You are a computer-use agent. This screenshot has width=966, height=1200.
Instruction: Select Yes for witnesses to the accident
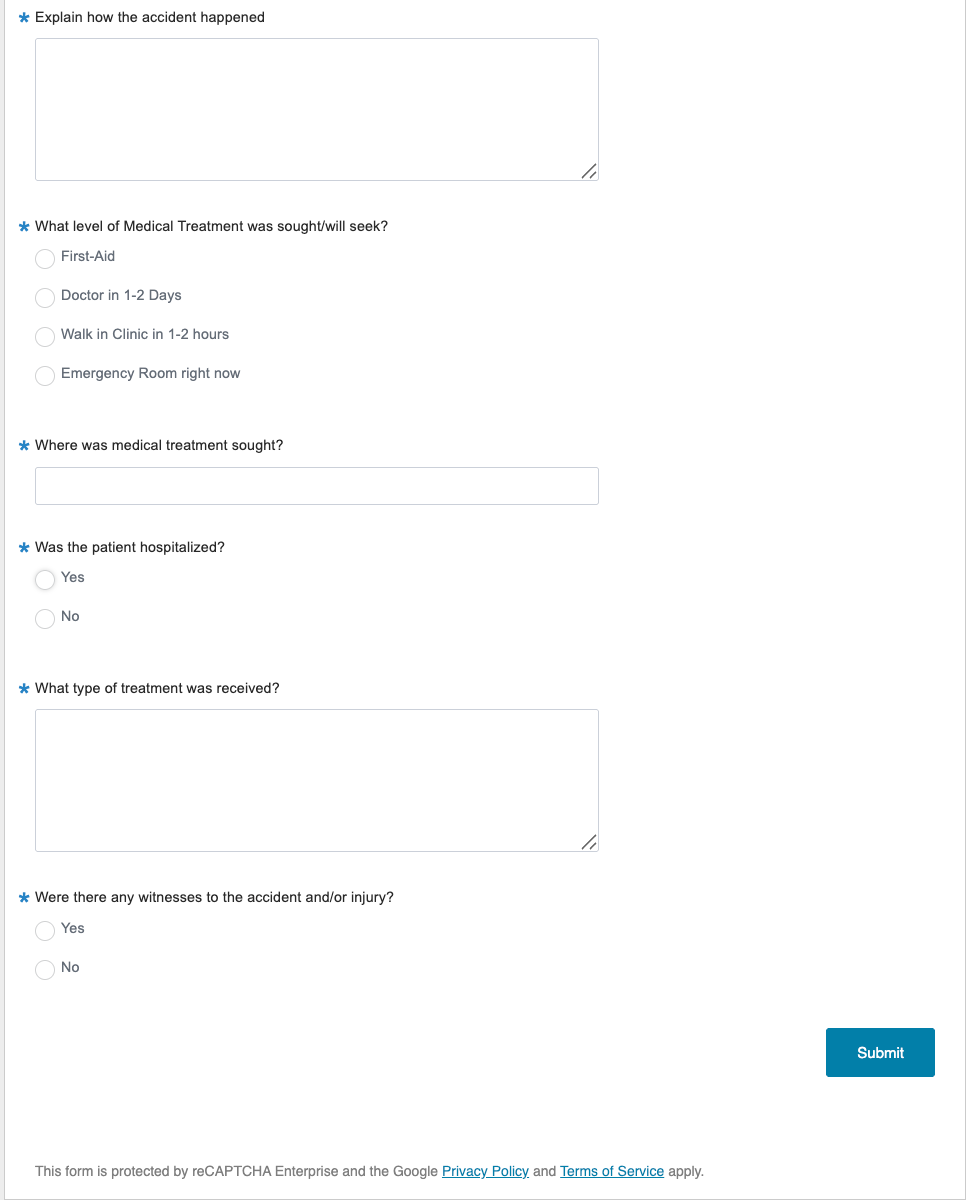45,931
